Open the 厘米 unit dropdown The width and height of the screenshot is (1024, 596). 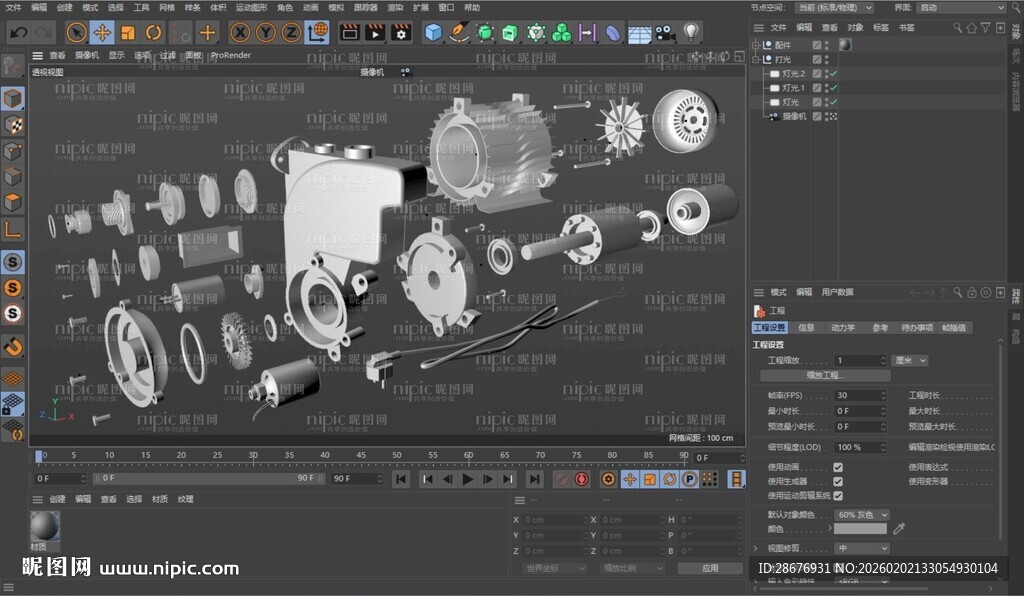pos(909,360)
